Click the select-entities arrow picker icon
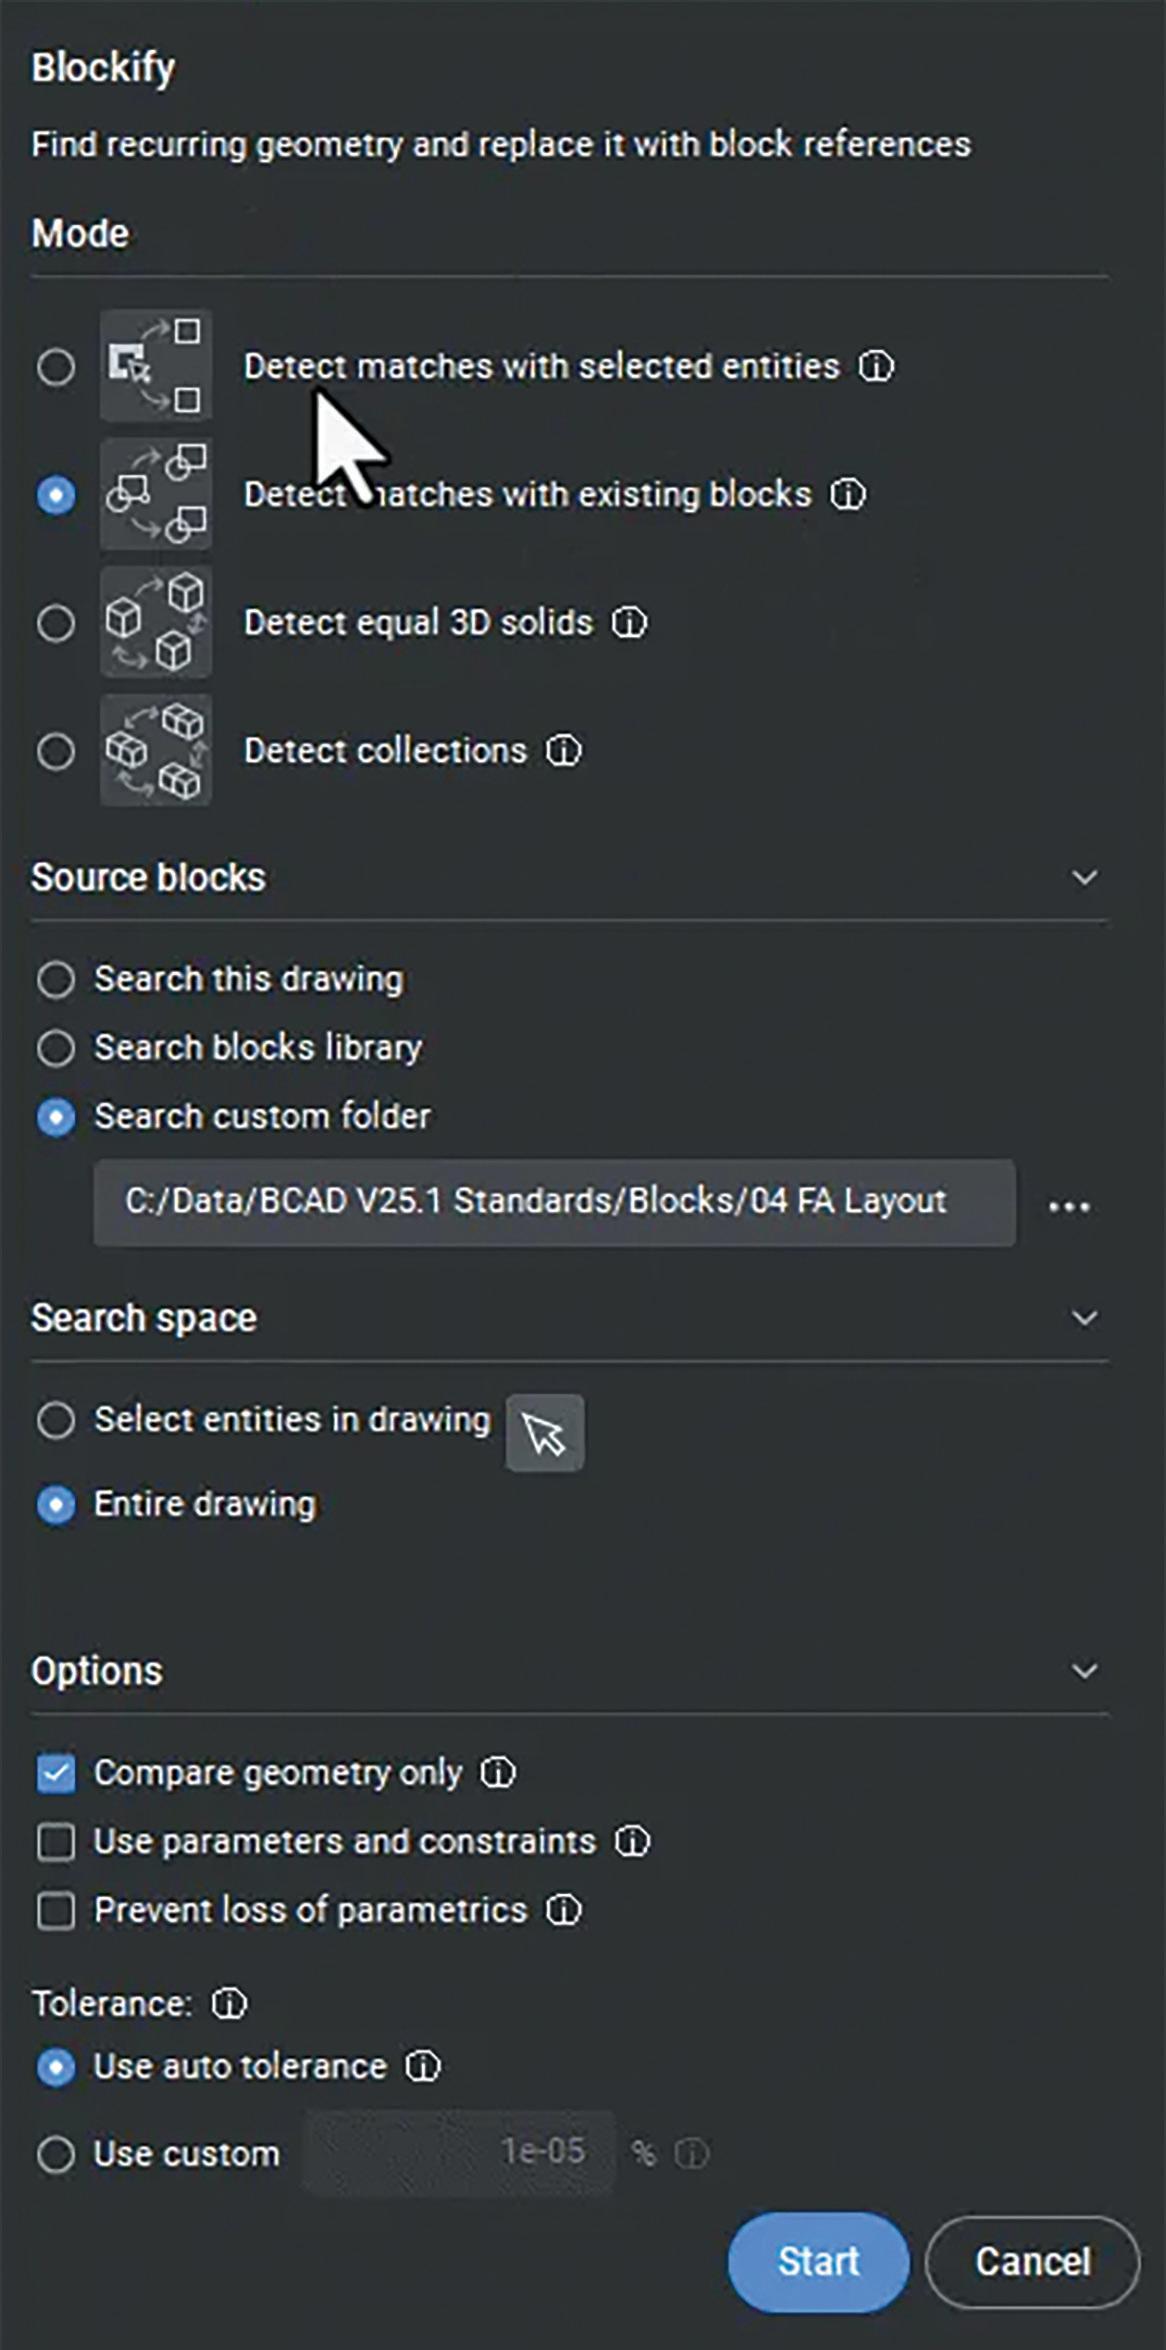 (x=545, y=1433)
